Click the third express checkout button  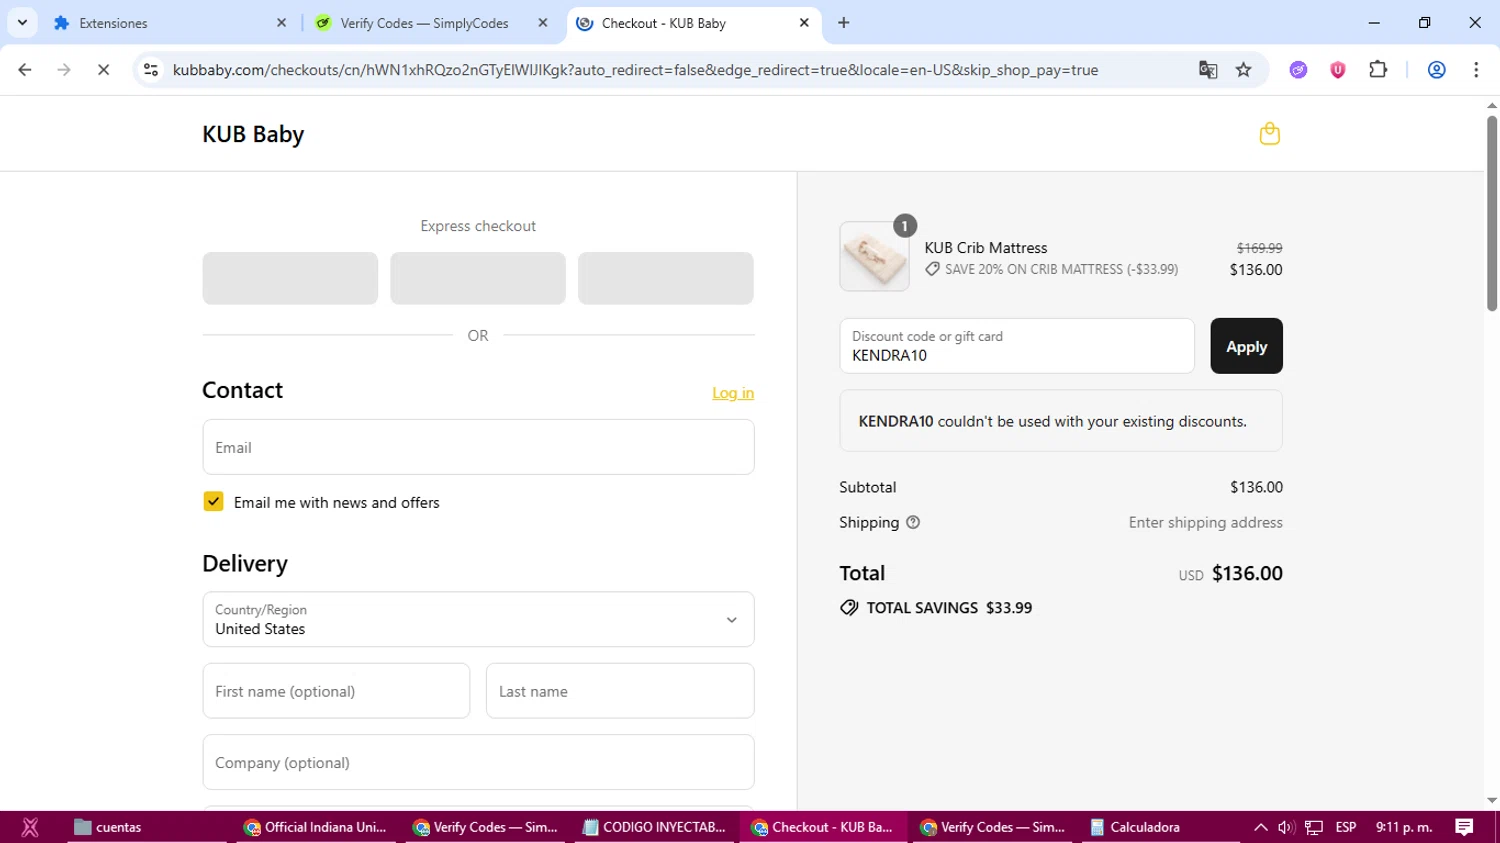(x=666, y=278)
